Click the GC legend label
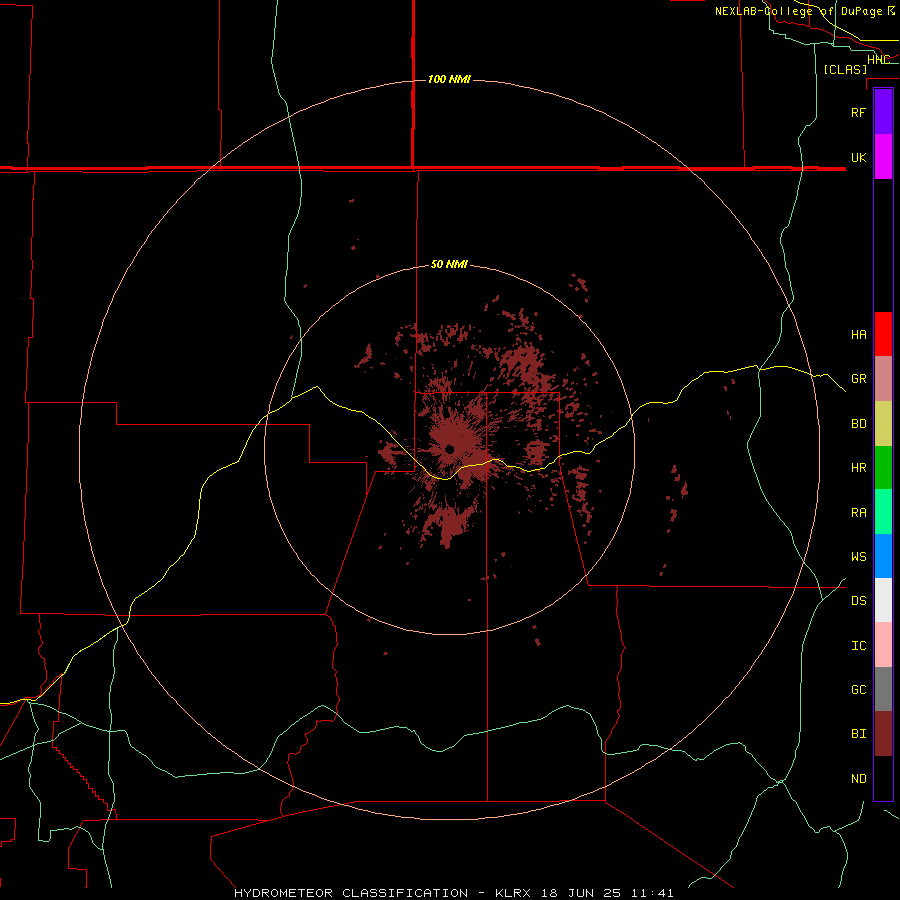Image resolution: width=900 pixels, height=900 pixels. click(858, 689)
